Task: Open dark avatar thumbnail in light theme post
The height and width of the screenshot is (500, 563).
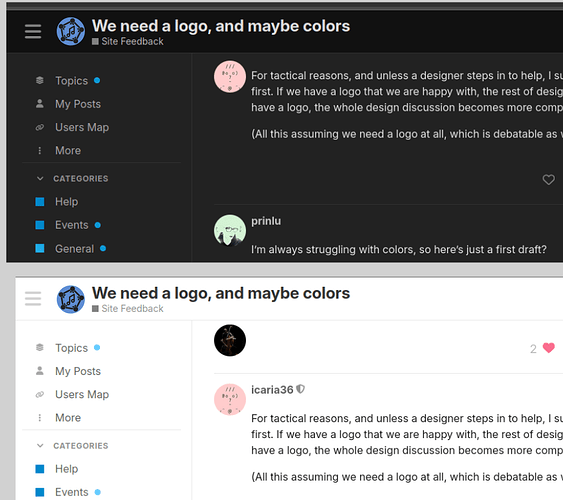Action: tap(230, 340)
